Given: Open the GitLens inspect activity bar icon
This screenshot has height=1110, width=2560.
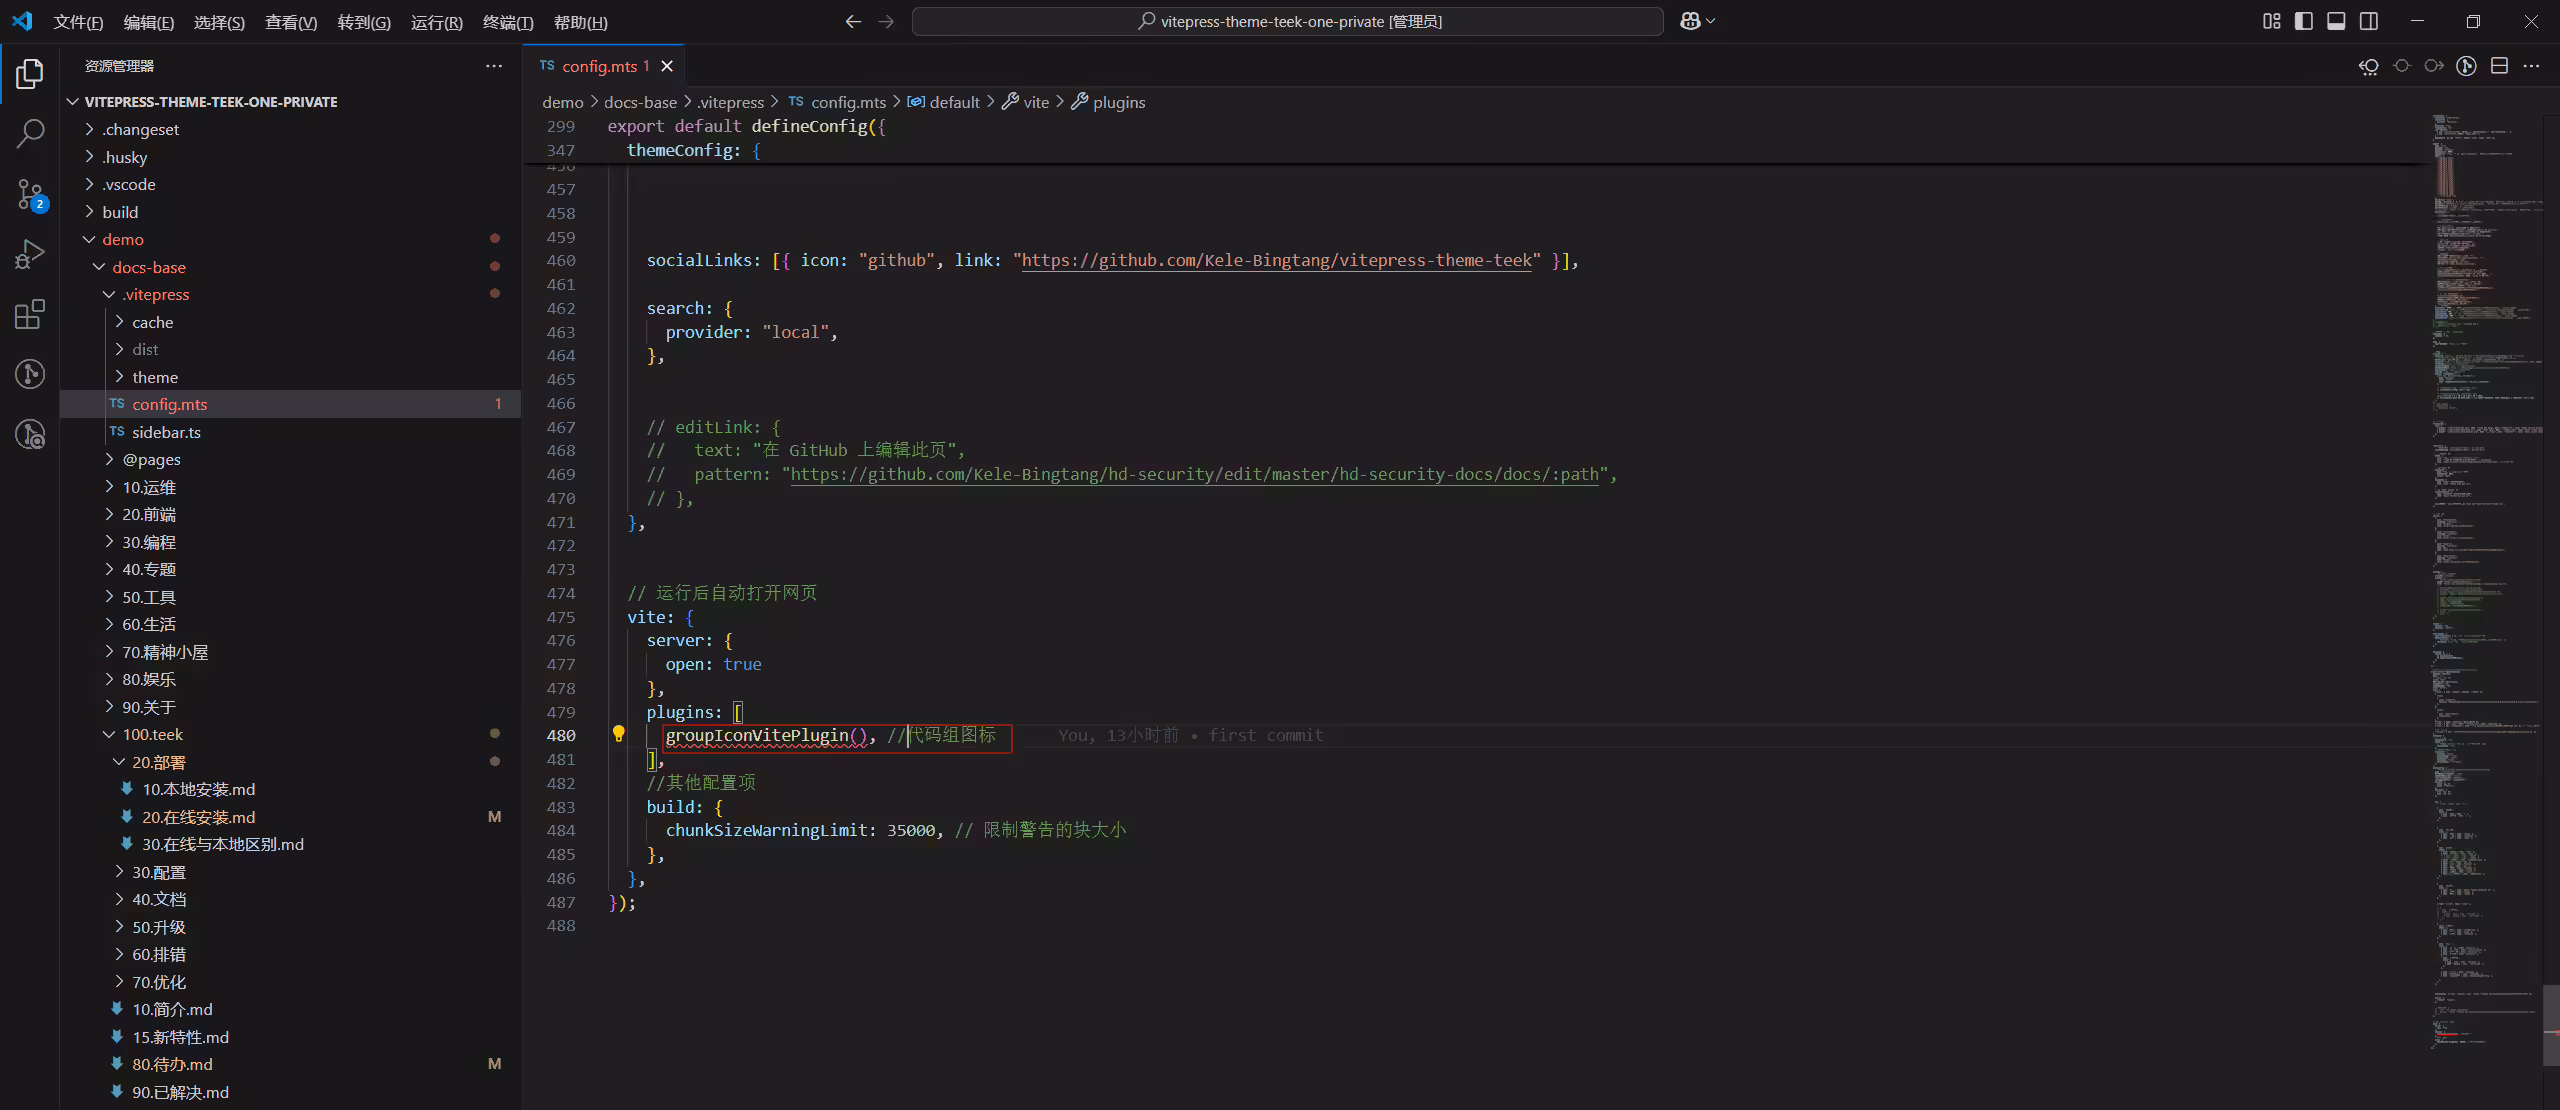Looking at the screenshot, I should pyautogui.click(x=30, y=434).
